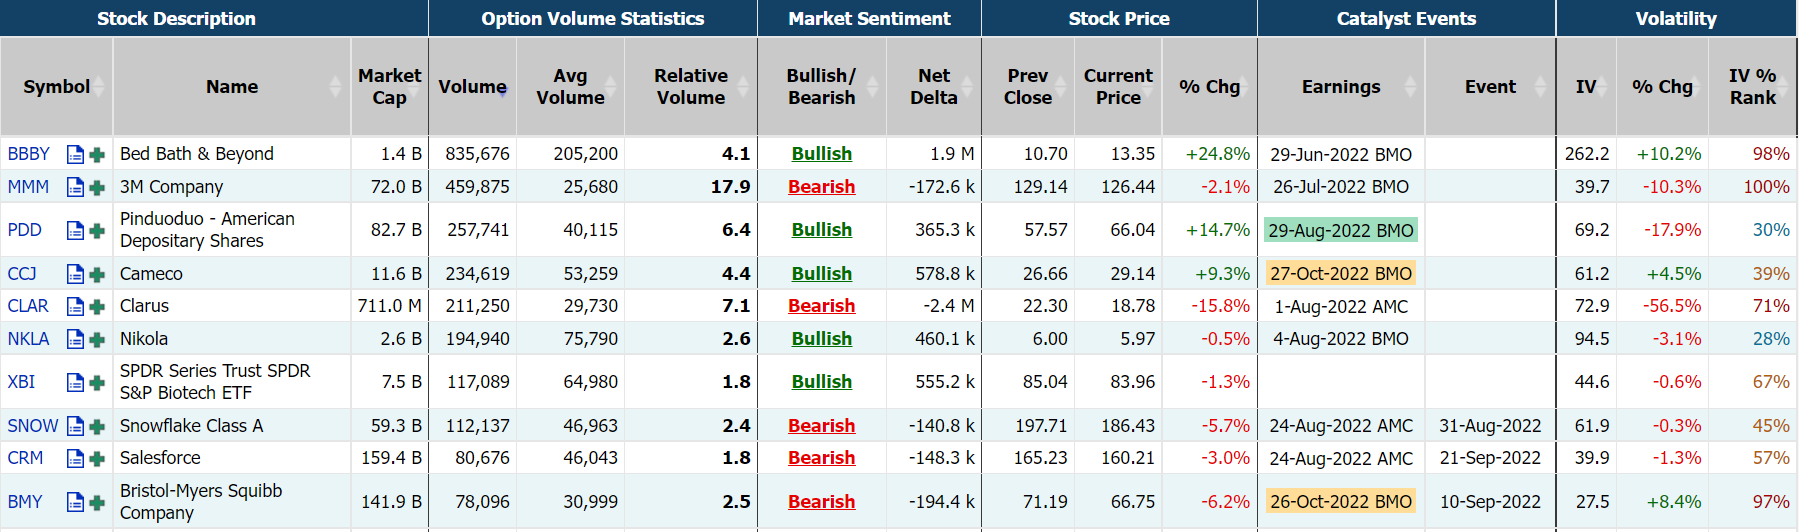Screen dimensions: 1799x532
Task: Click the Catalyst Events header group
Action: pos(1406,19)
